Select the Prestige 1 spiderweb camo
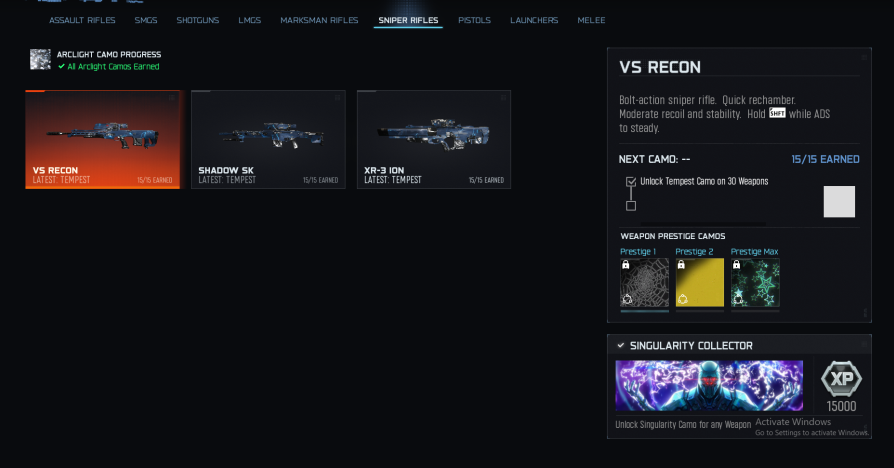This screenshot has height=468, width=894. tap(644, 283)
